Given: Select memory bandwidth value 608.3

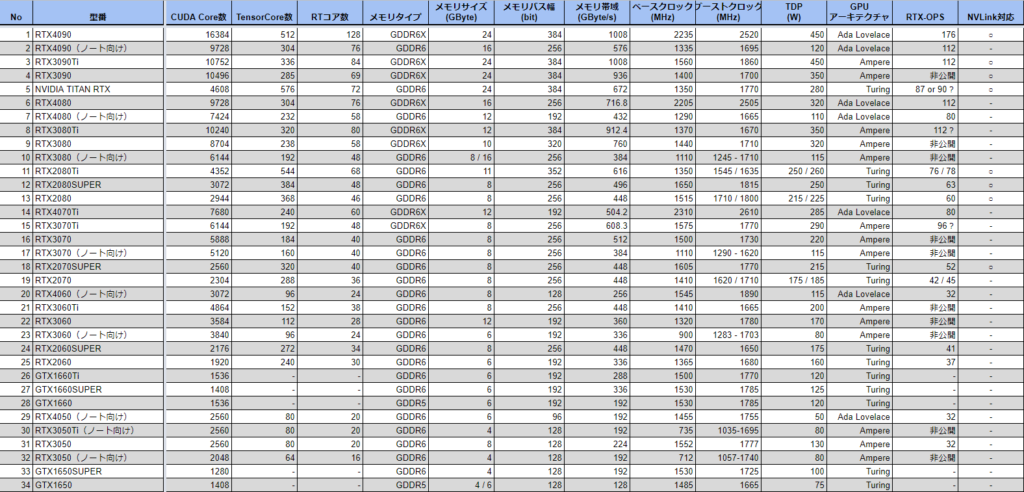Looking at the screenshot, I should click(x=598, y=226).
